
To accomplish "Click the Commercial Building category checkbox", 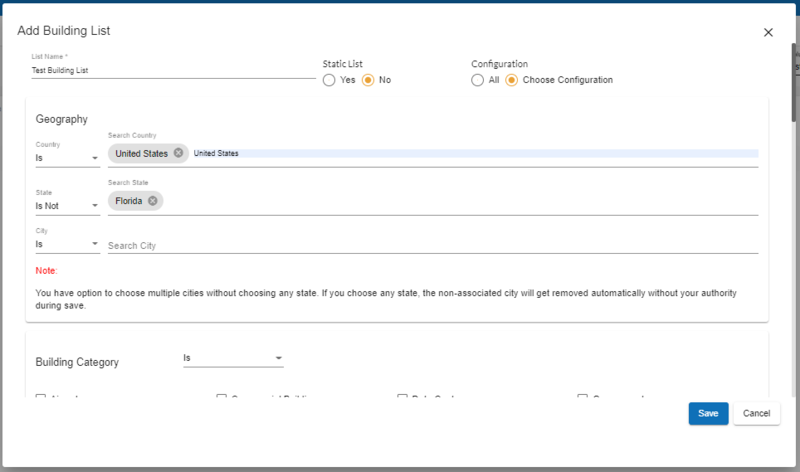I will coord(222,398).
